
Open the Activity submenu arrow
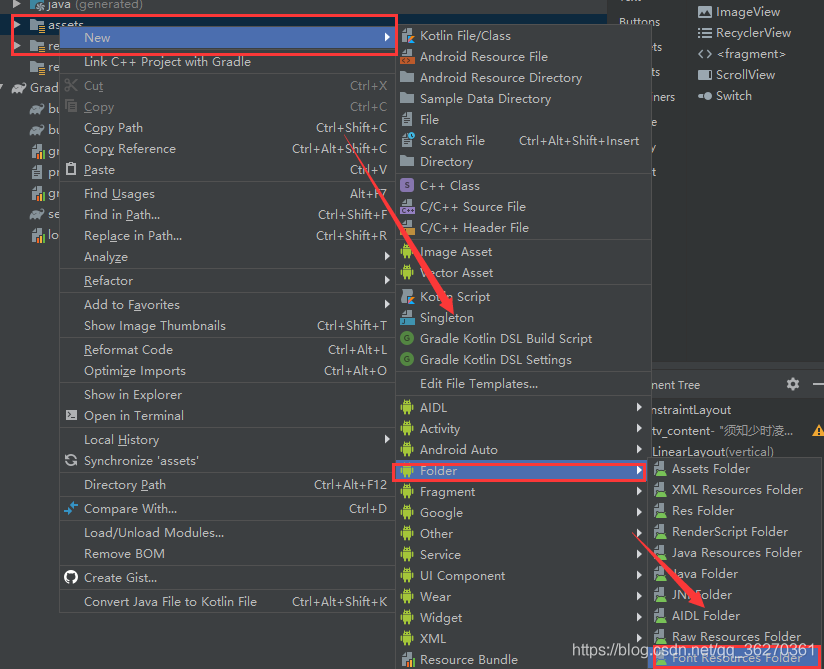click(638, 428)
